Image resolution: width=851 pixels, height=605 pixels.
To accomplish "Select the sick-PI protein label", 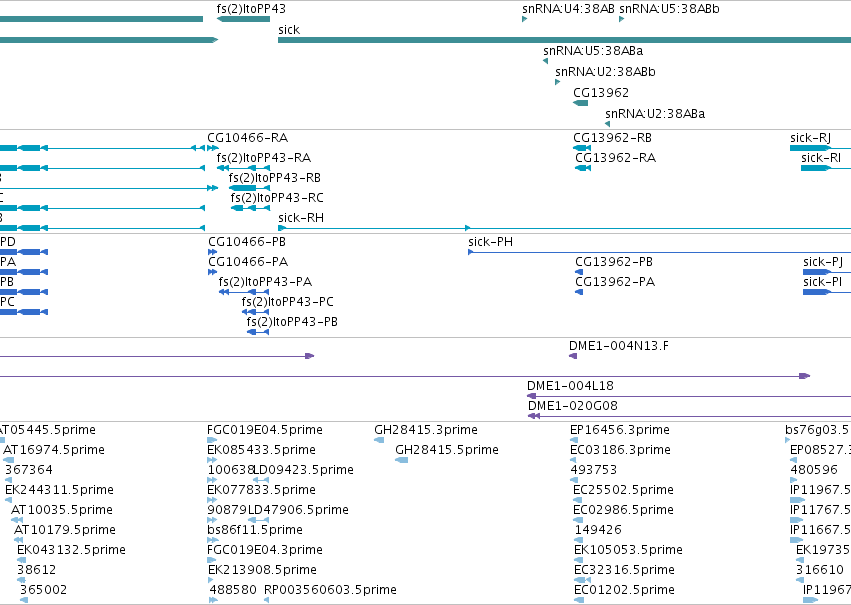I will click(823, 282).
